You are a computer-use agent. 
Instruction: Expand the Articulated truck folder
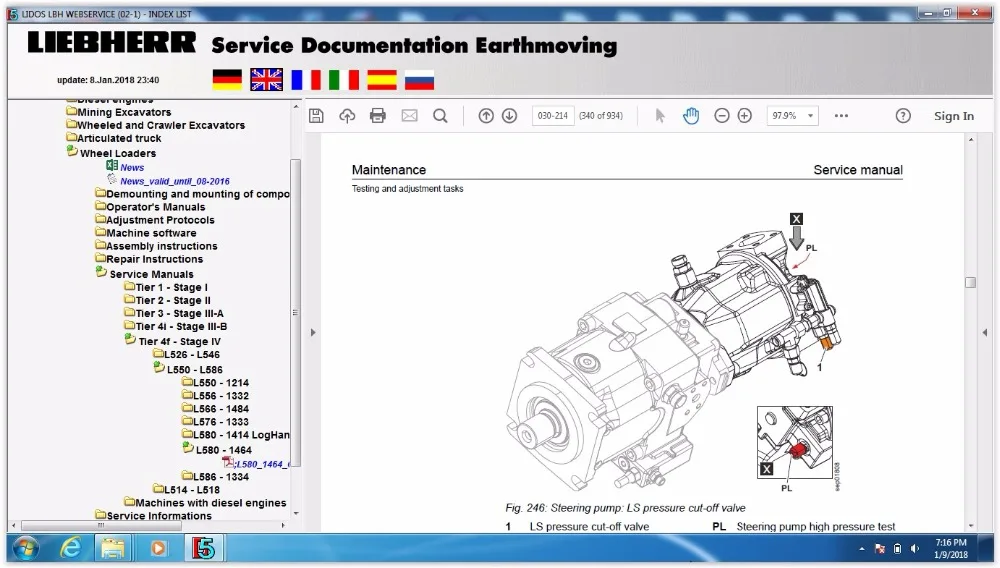point(114,138)
